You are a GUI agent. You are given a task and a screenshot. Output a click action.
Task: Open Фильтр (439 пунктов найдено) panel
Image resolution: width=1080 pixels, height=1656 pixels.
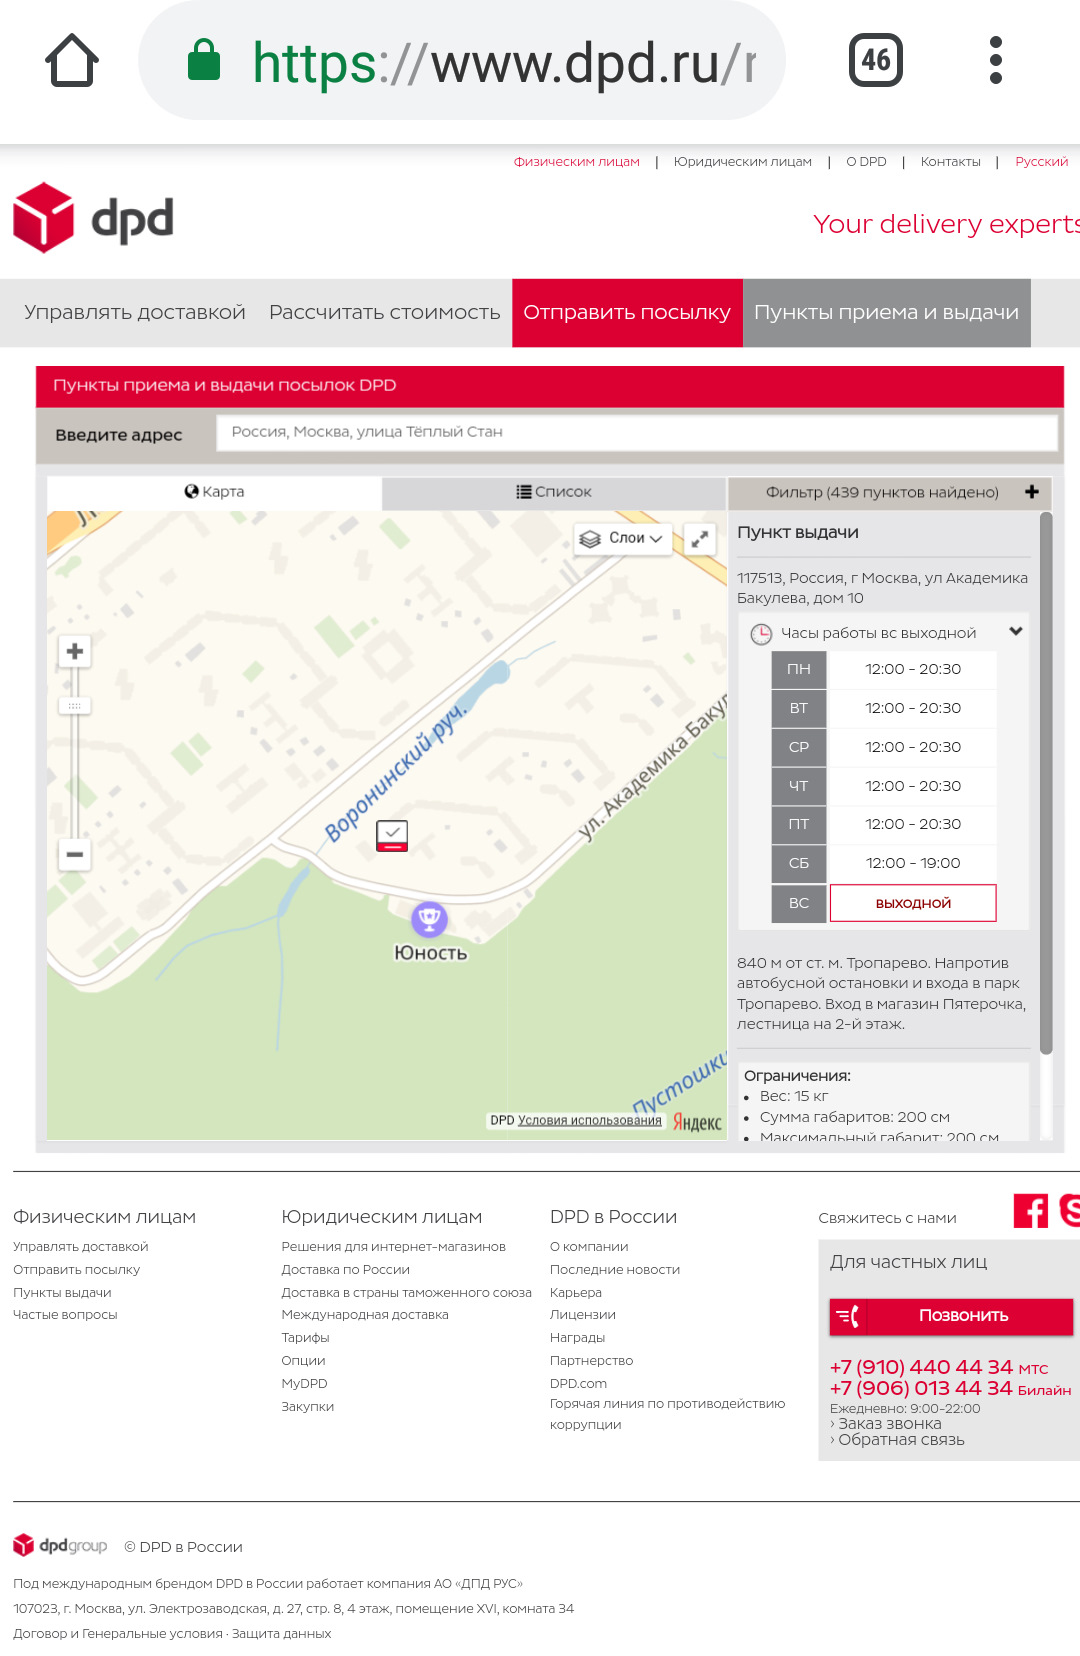889,492
